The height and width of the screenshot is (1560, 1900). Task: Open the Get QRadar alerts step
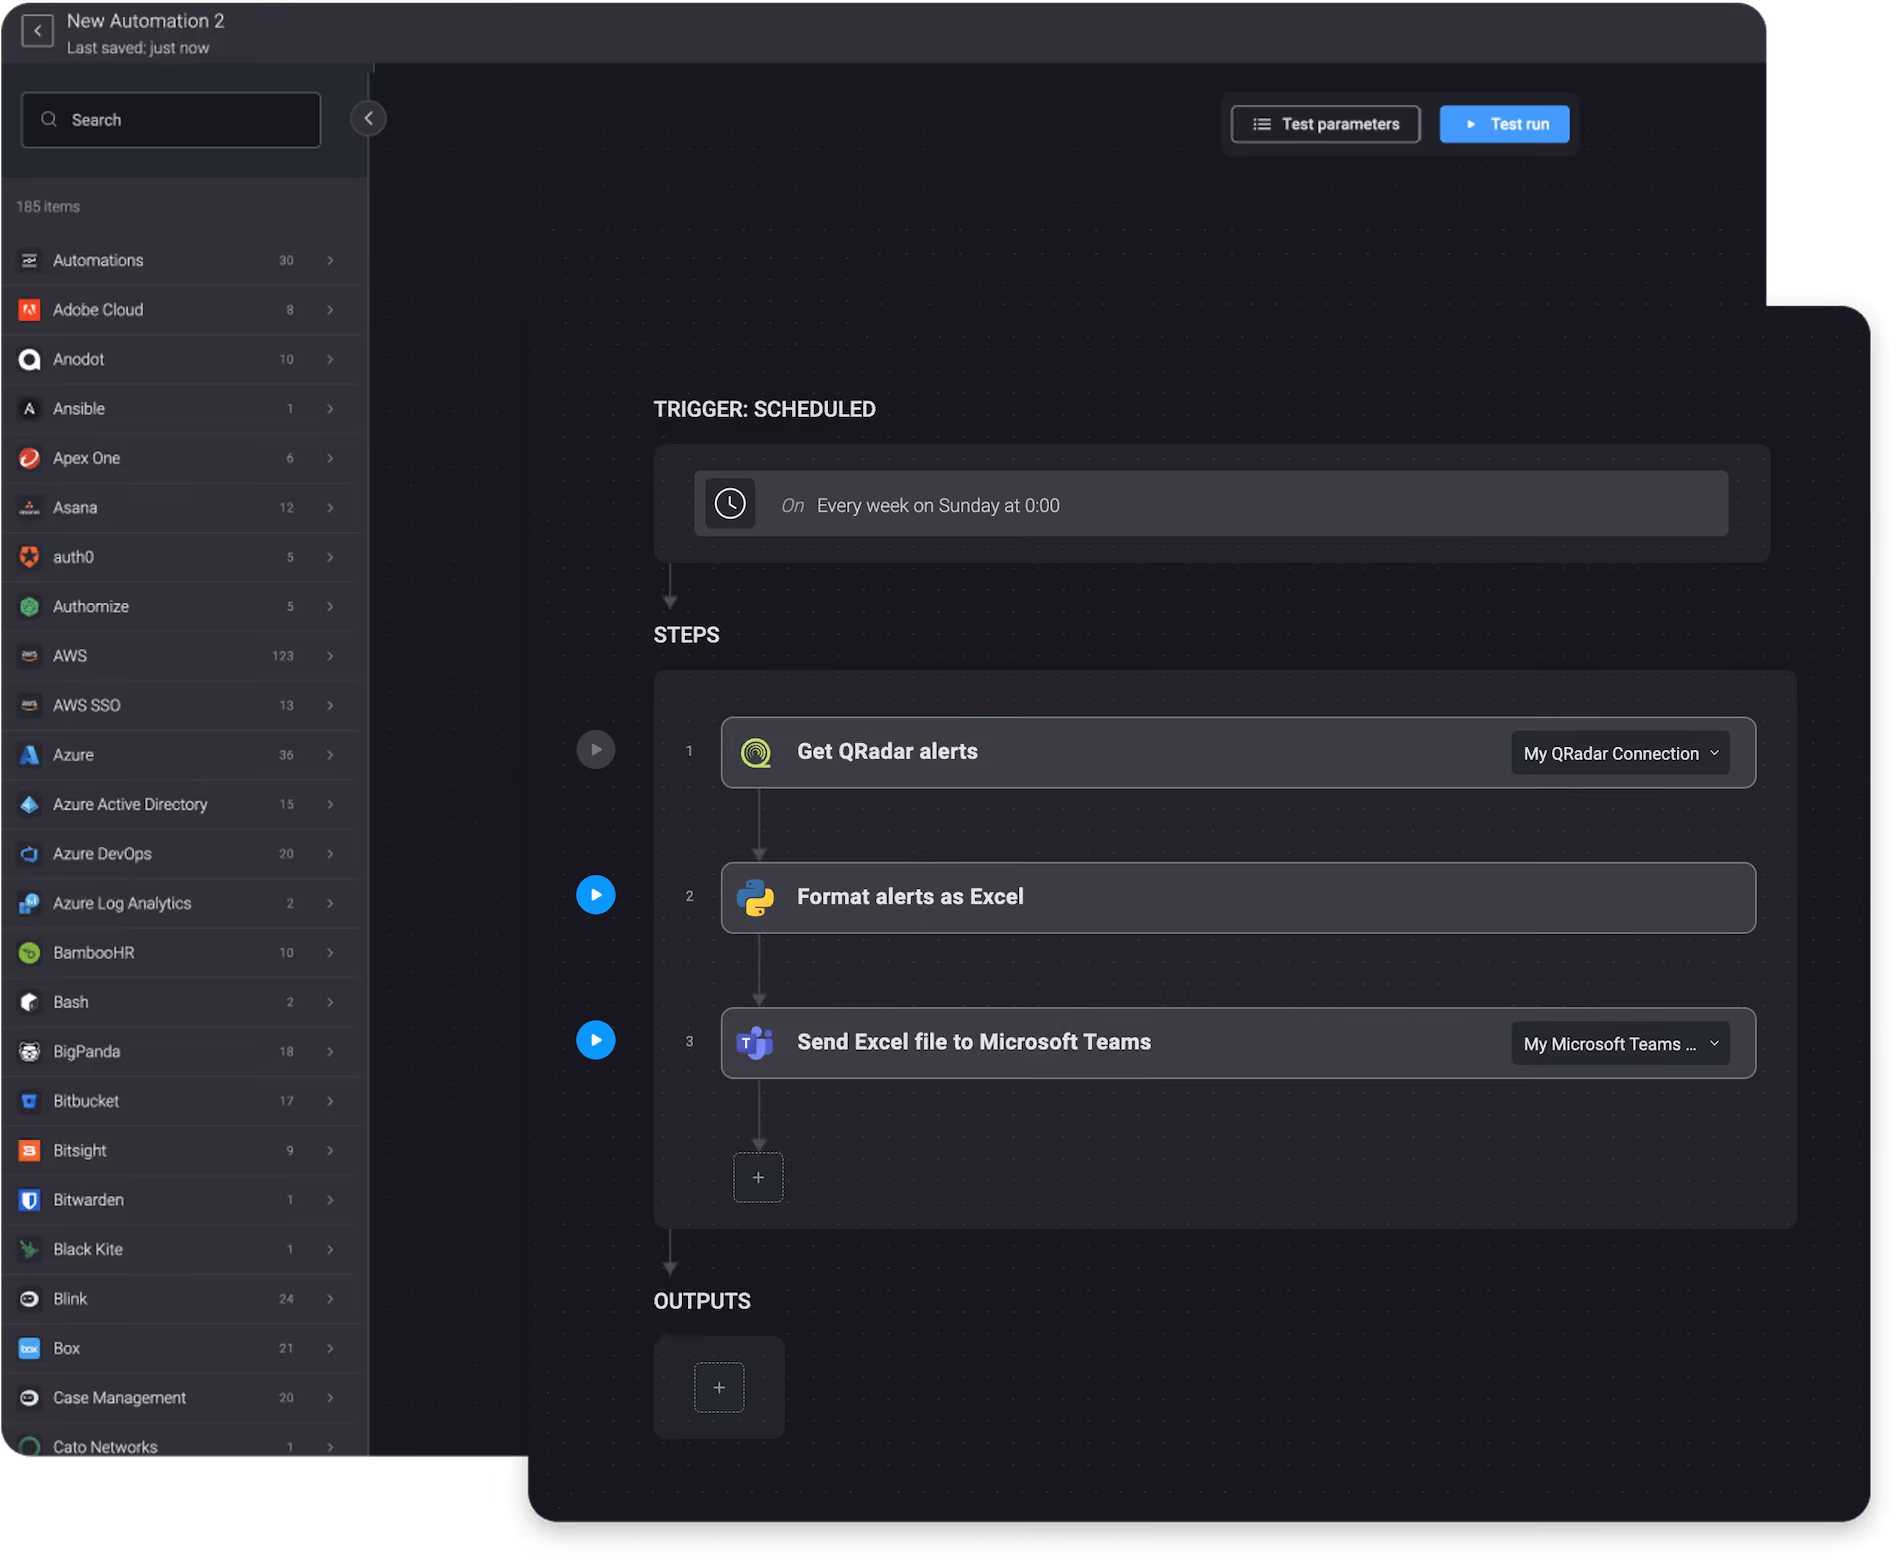point(1238,752)
